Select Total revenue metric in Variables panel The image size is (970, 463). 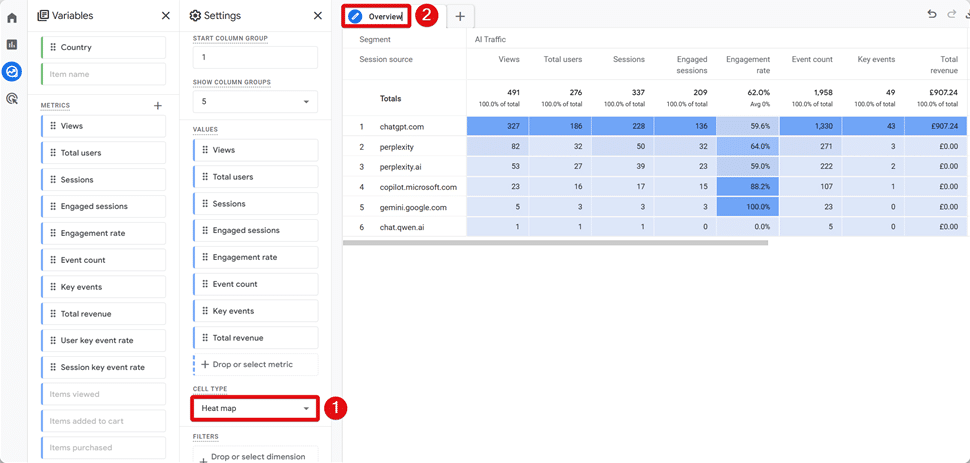coord(103,314)
